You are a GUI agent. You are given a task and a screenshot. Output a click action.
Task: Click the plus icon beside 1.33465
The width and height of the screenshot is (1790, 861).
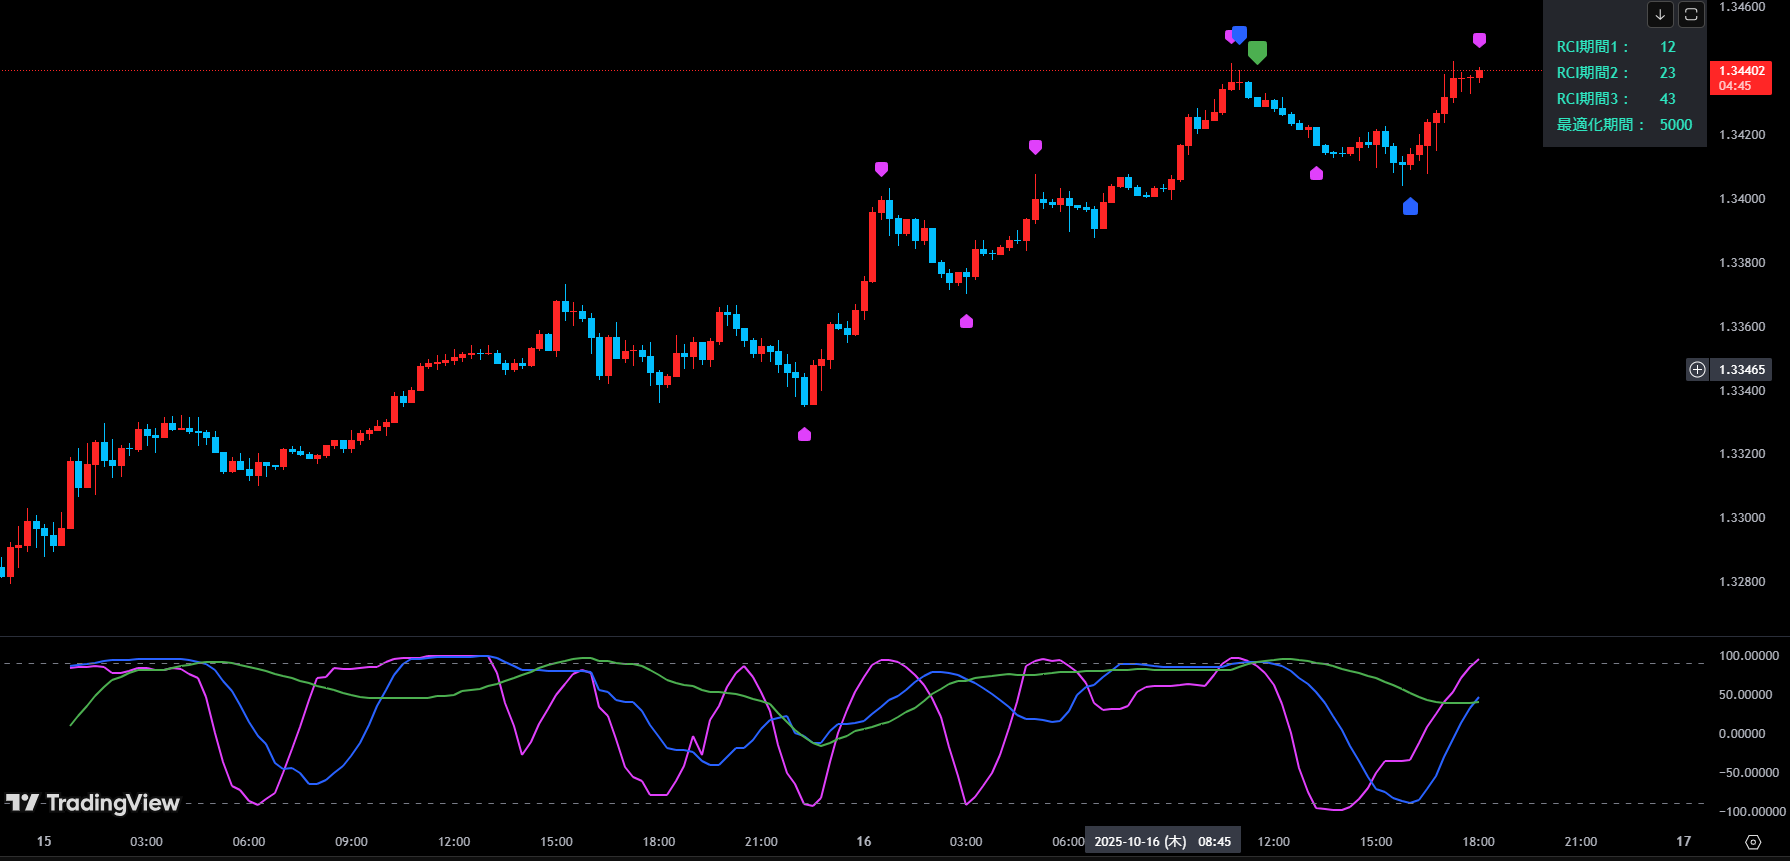1697,370
